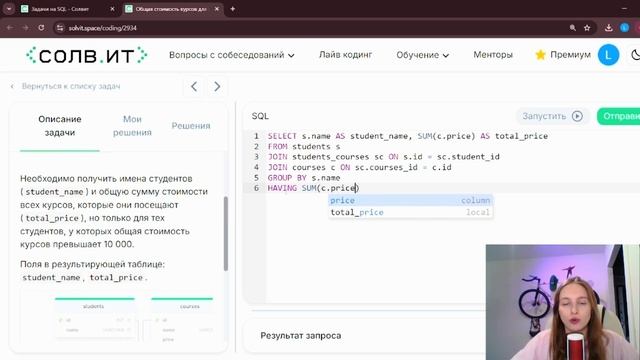Go forward in browser history

pyautogui.click(x=25, y=28)
